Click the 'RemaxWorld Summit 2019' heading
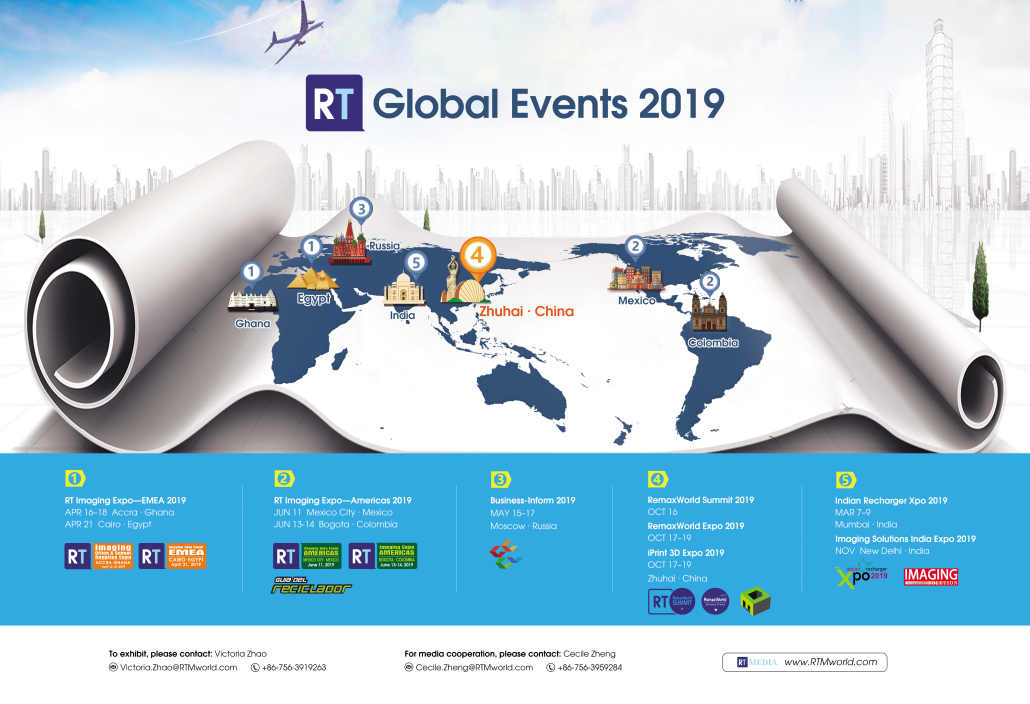Screen dimensions: 1030x704 (x=701, y=500)
